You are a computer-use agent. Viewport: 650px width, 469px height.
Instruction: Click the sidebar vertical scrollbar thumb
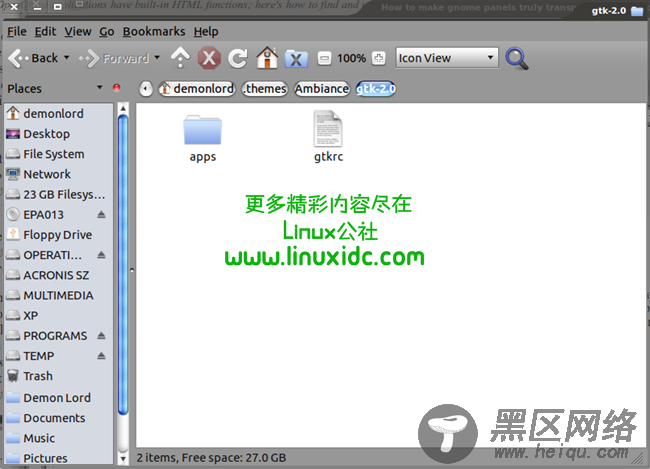click(123, 265)
